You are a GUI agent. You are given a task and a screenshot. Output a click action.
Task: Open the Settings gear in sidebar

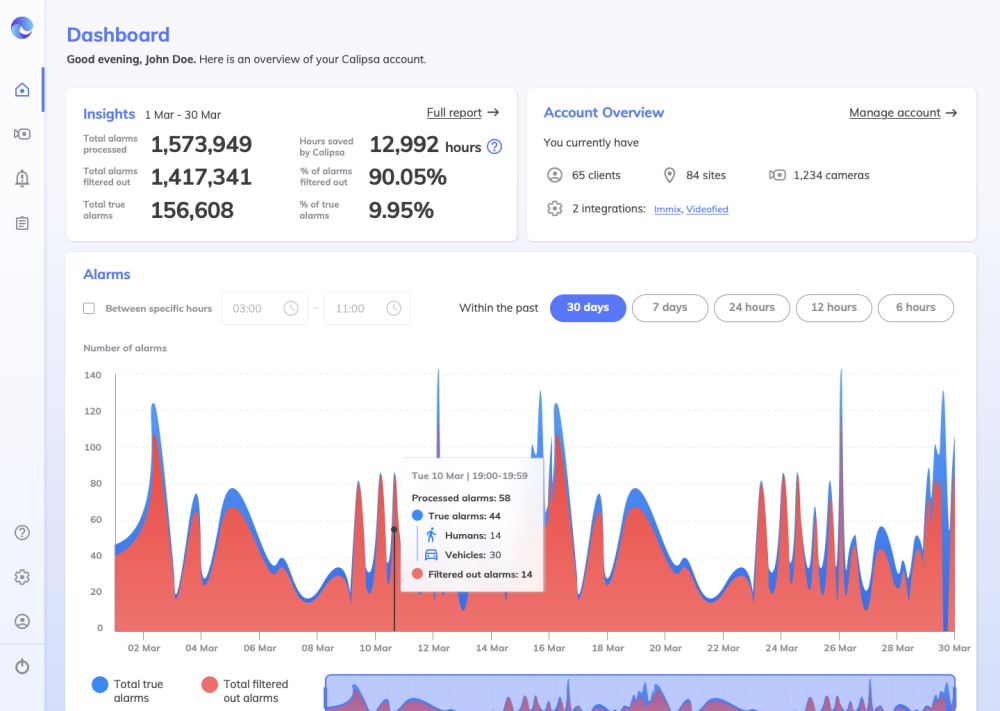pos(22,577)
